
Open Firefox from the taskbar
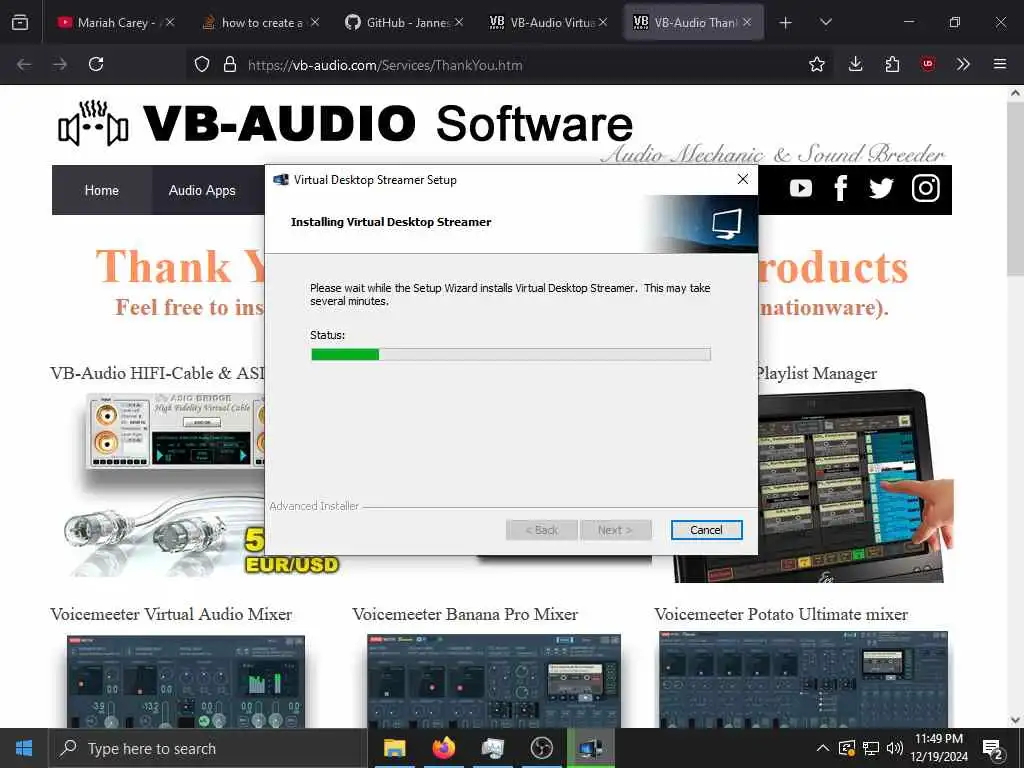[443, 748]
